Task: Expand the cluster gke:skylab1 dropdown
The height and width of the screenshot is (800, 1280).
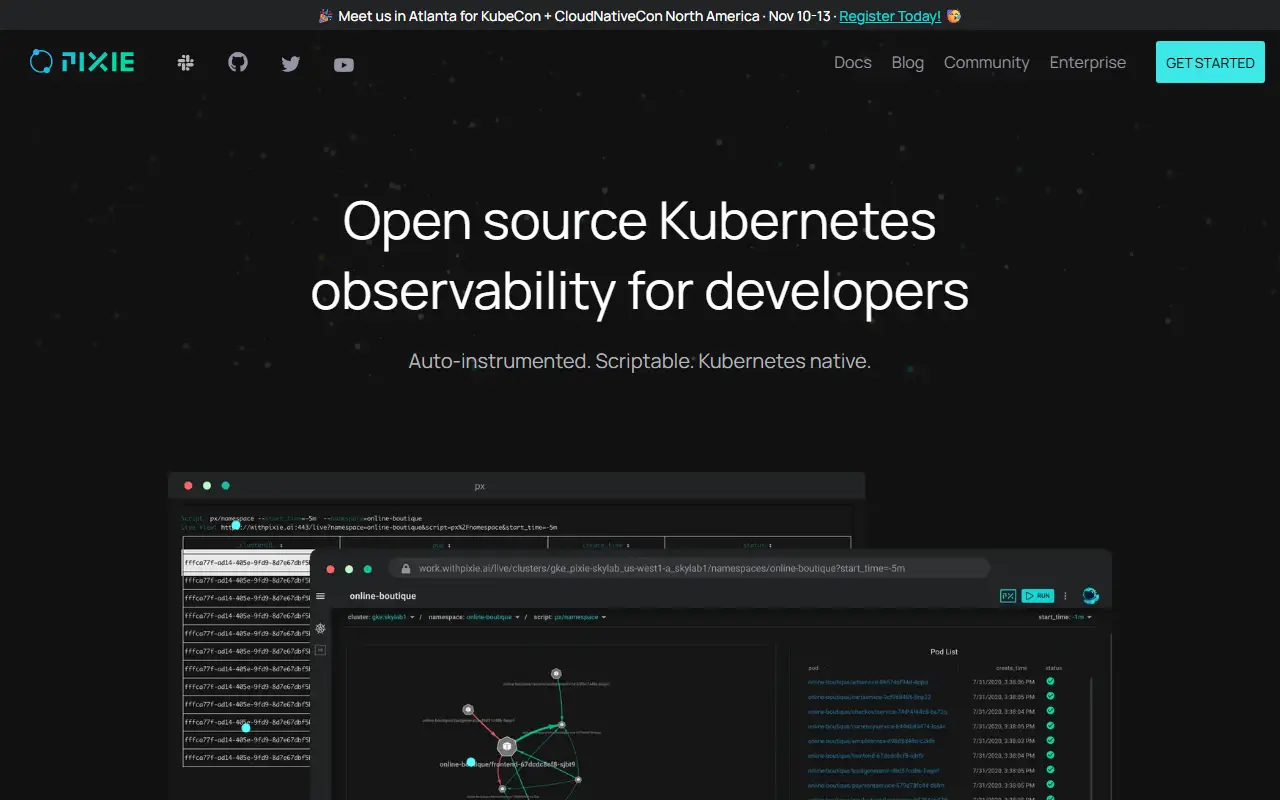Action: click(380, 617)
